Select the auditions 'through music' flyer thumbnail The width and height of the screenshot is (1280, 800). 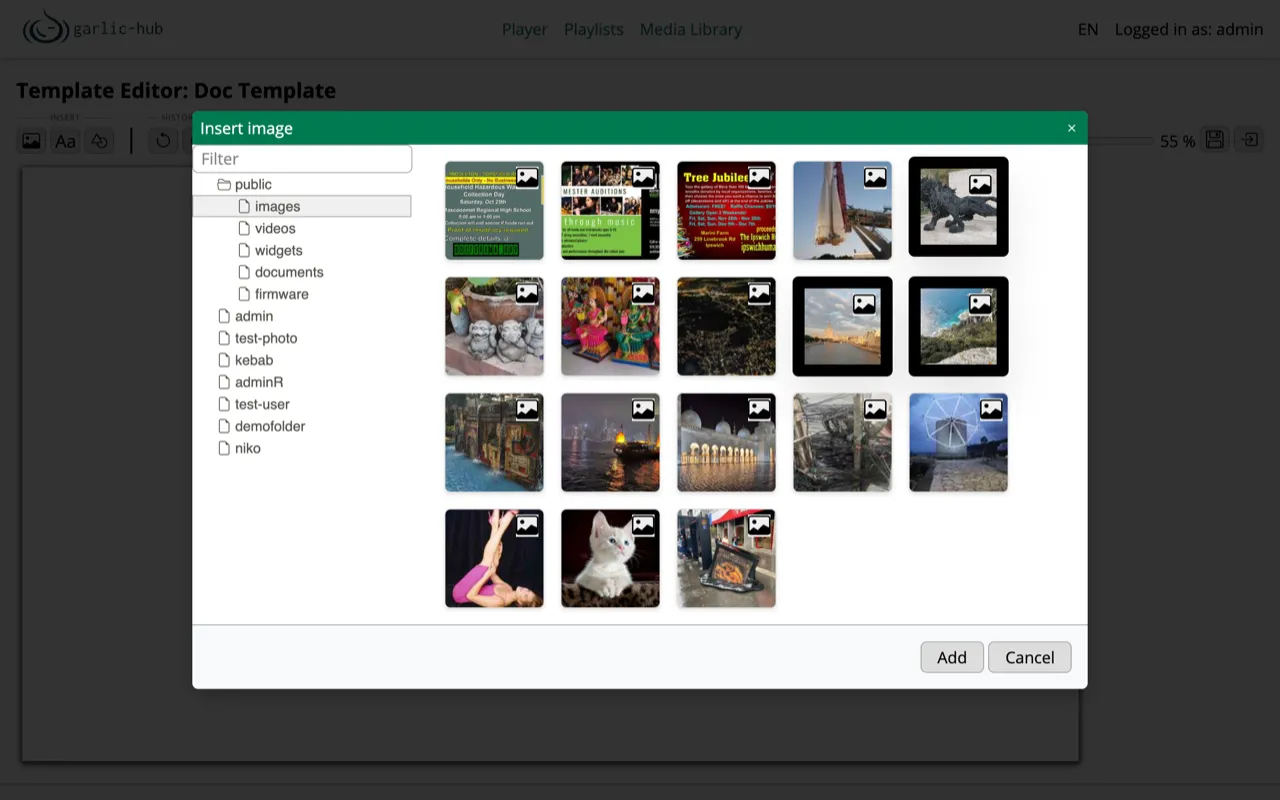[x=610, y=210]
